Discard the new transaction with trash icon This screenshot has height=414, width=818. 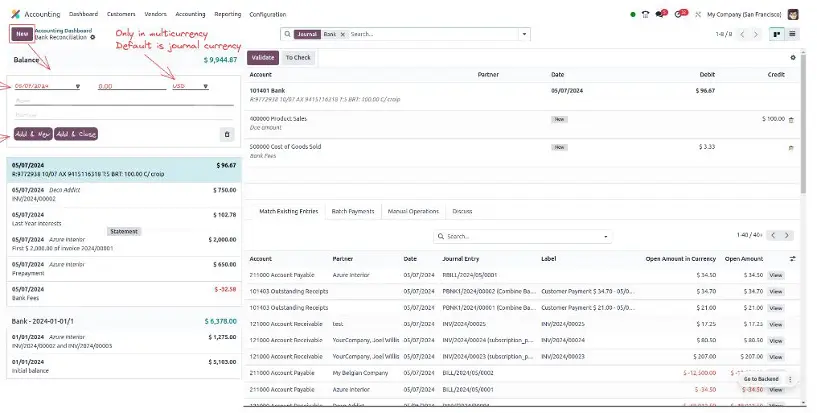click(x=227, y=135)
